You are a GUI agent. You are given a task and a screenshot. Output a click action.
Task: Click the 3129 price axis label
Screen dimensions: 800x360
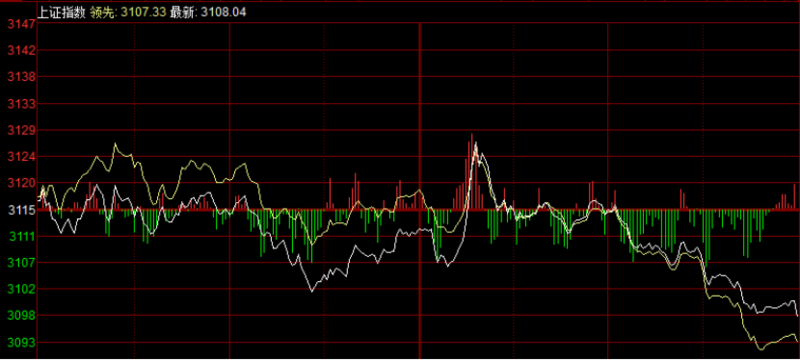click(x=21, y=130)
